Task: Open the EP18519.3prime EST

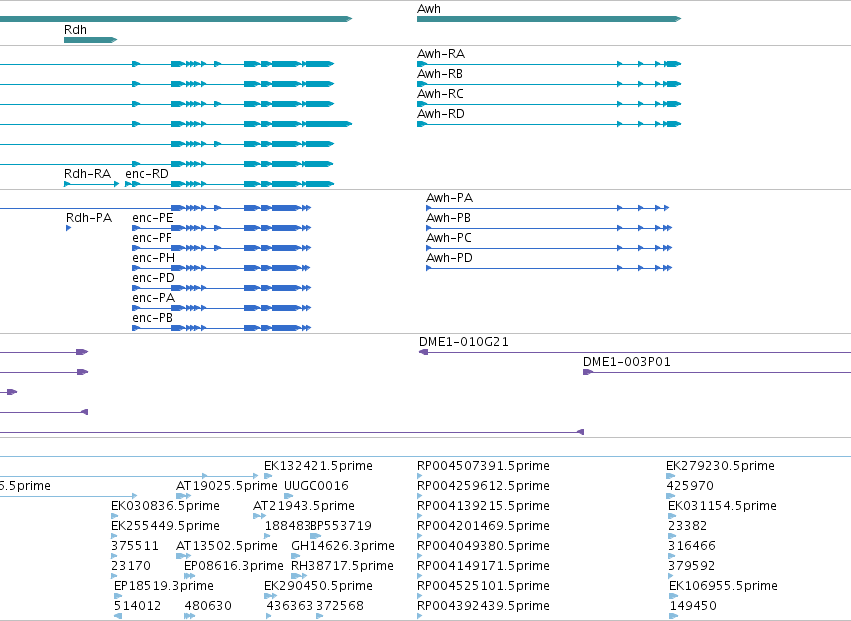Action: pos(163,586)
